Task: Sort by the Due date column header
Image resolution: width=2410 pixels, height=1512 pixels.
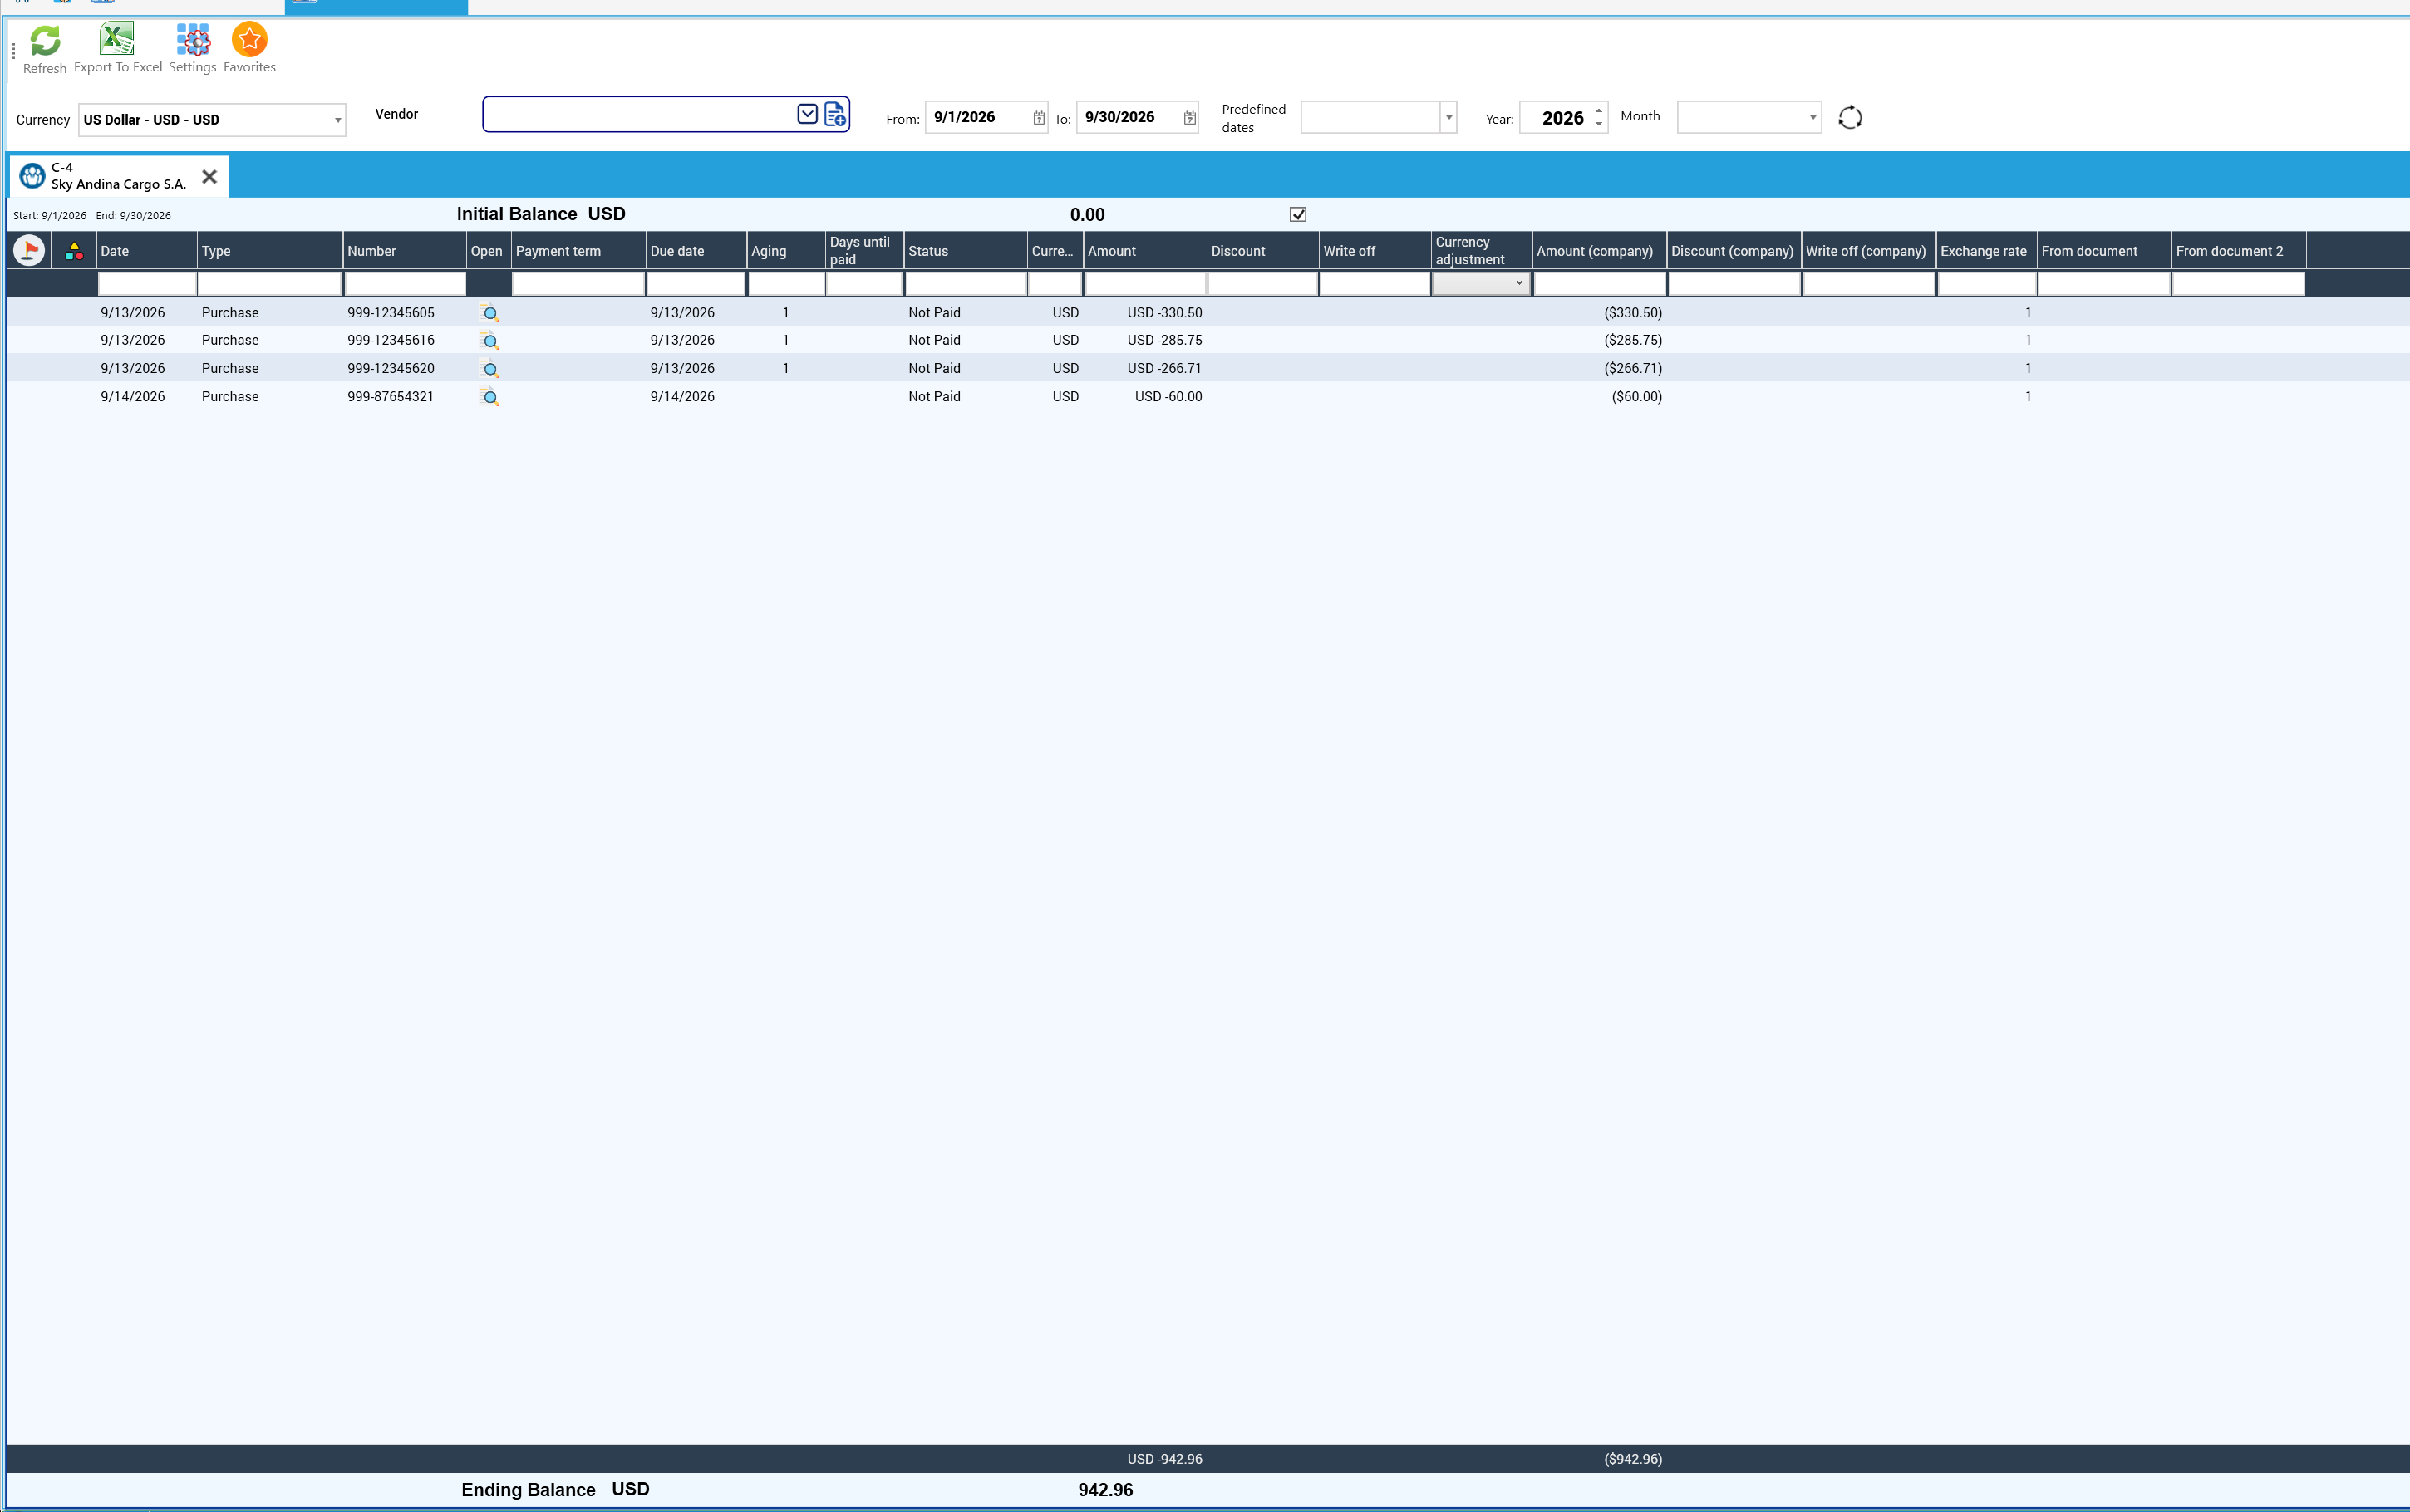Action: pos(696,251)
